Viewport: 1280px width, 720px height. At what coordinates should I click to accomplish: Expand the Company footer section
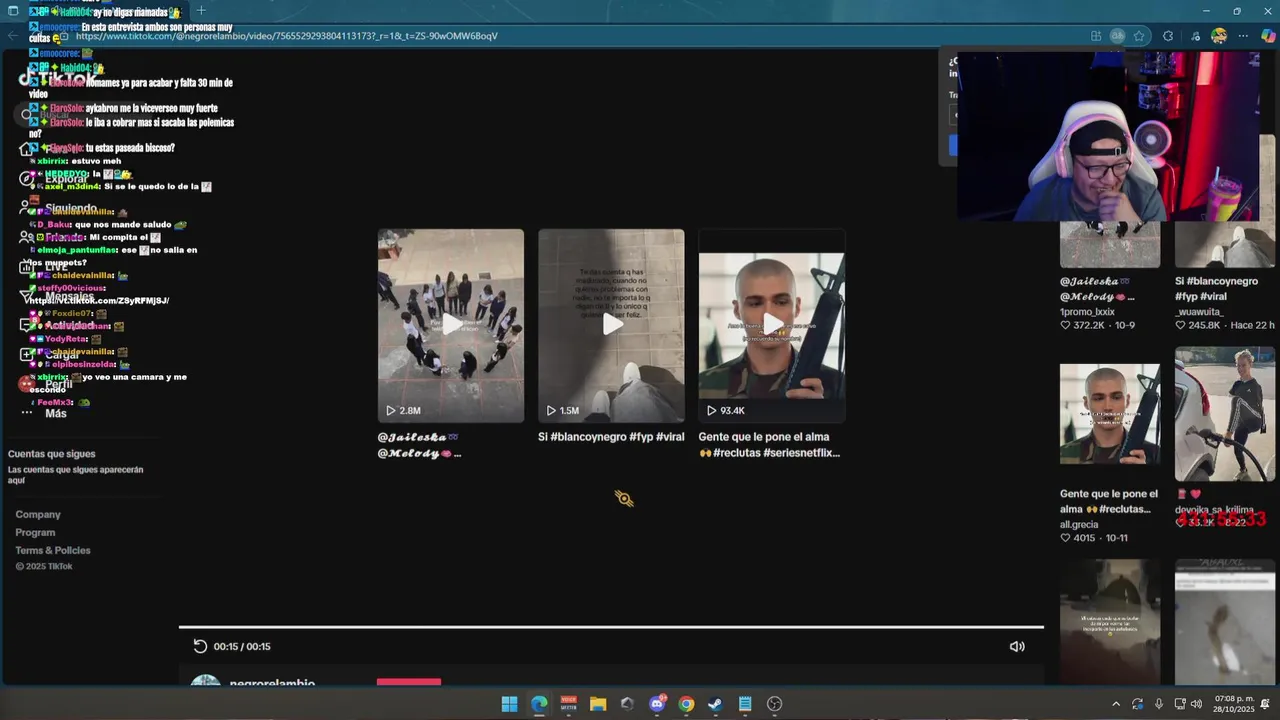pos(38,514)
